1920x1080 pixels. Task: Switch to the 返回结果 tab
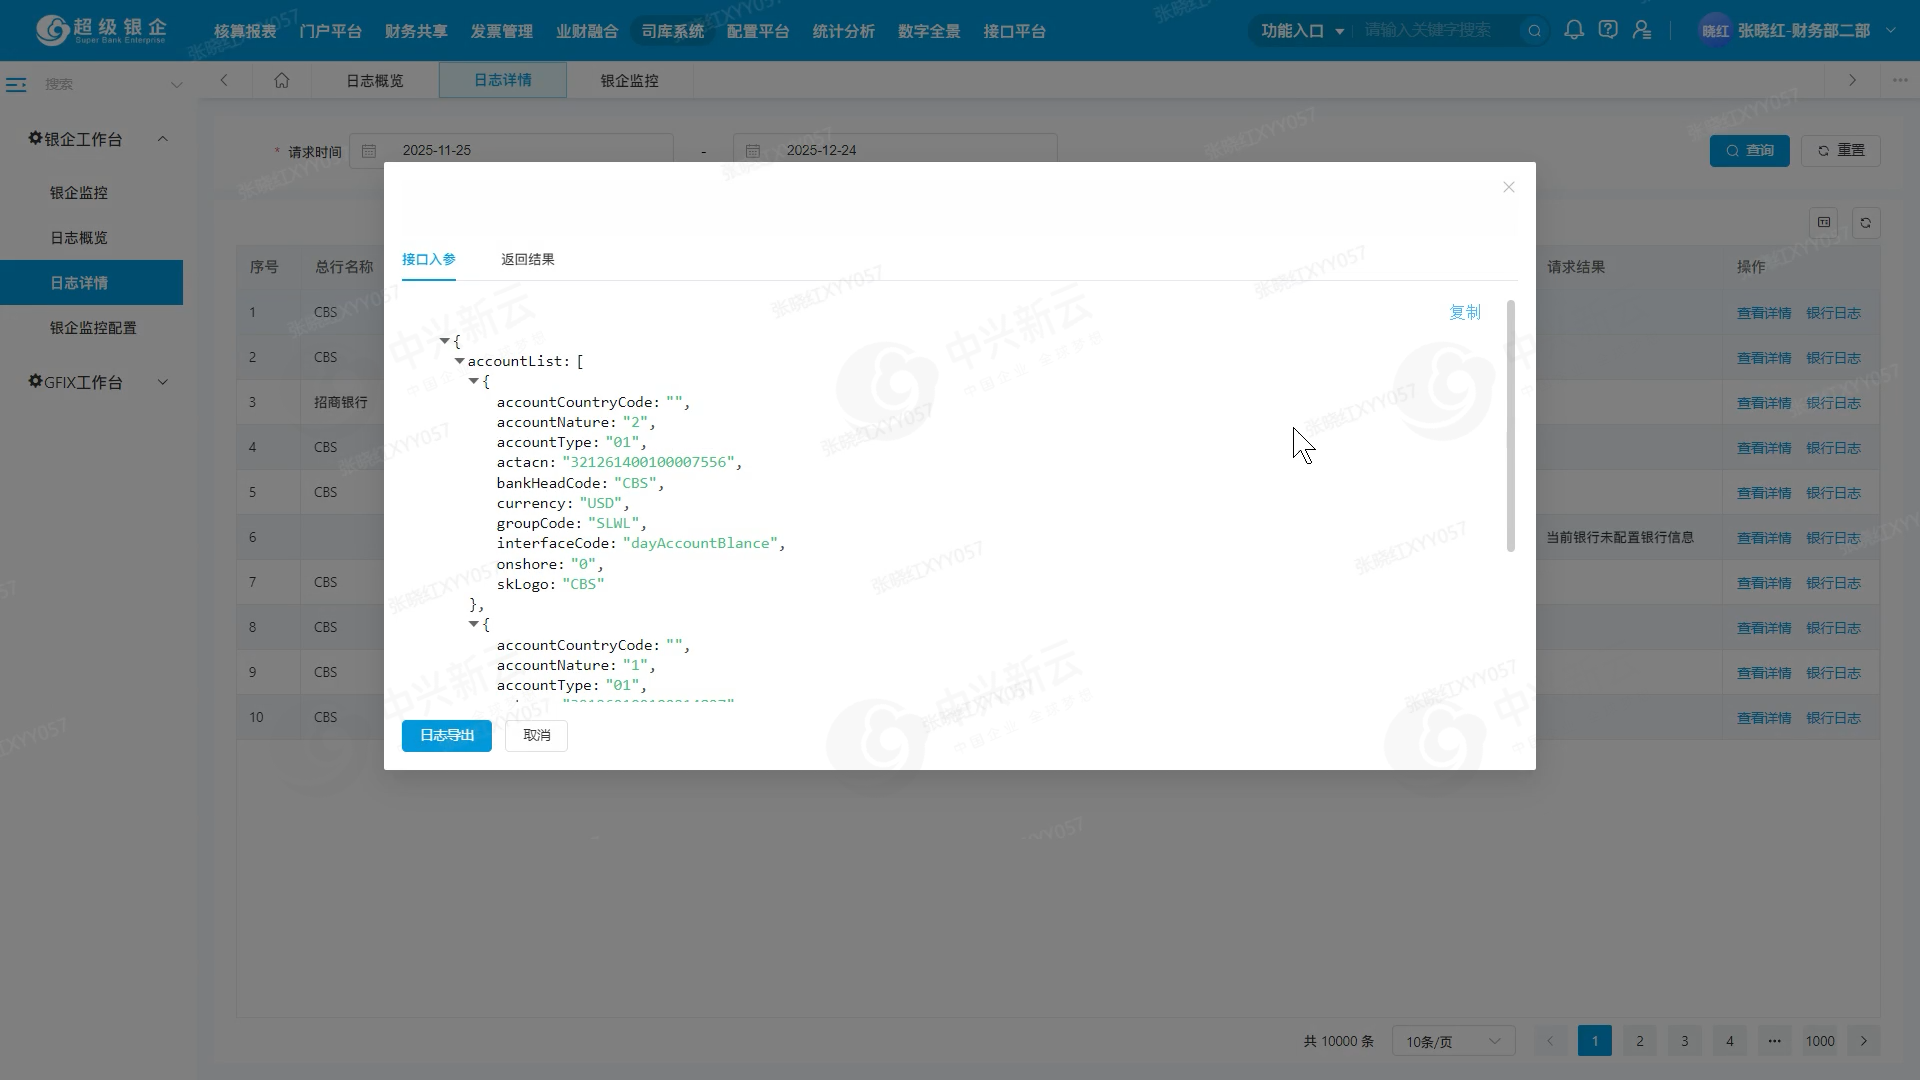(x=527, y=259)
